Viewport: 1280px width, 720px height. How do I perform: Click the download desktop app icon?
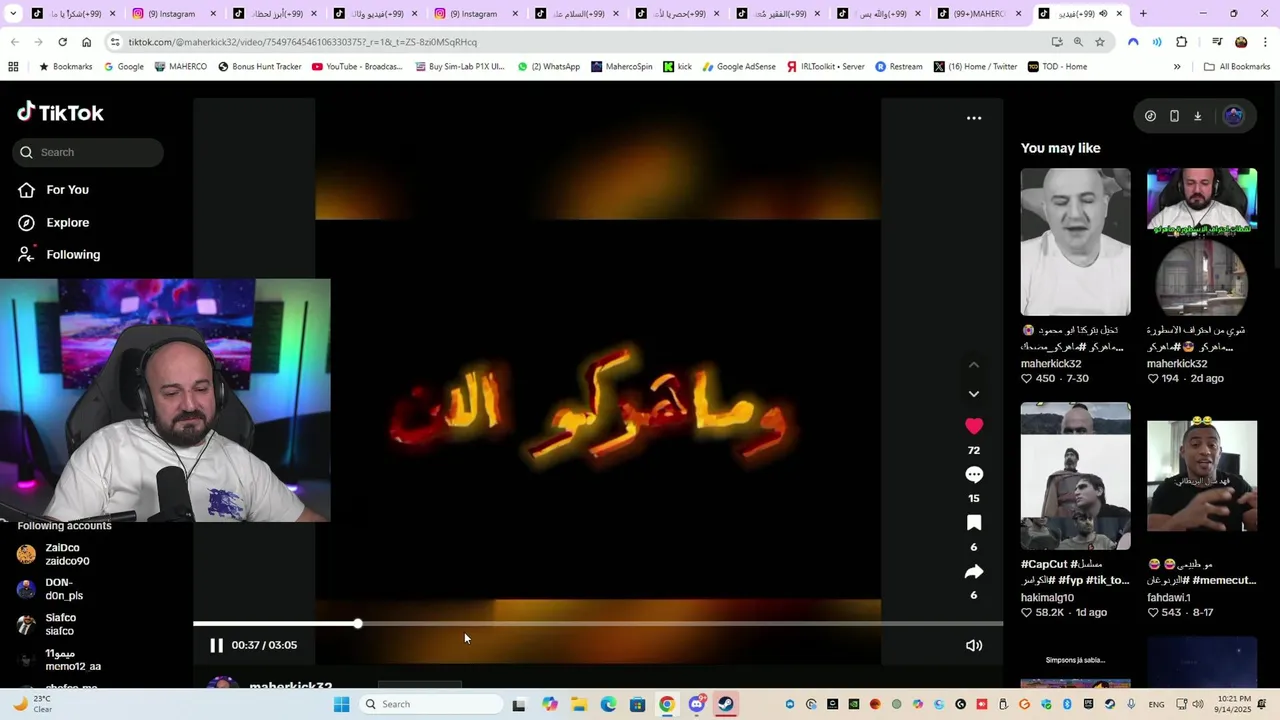(1198, 116)
